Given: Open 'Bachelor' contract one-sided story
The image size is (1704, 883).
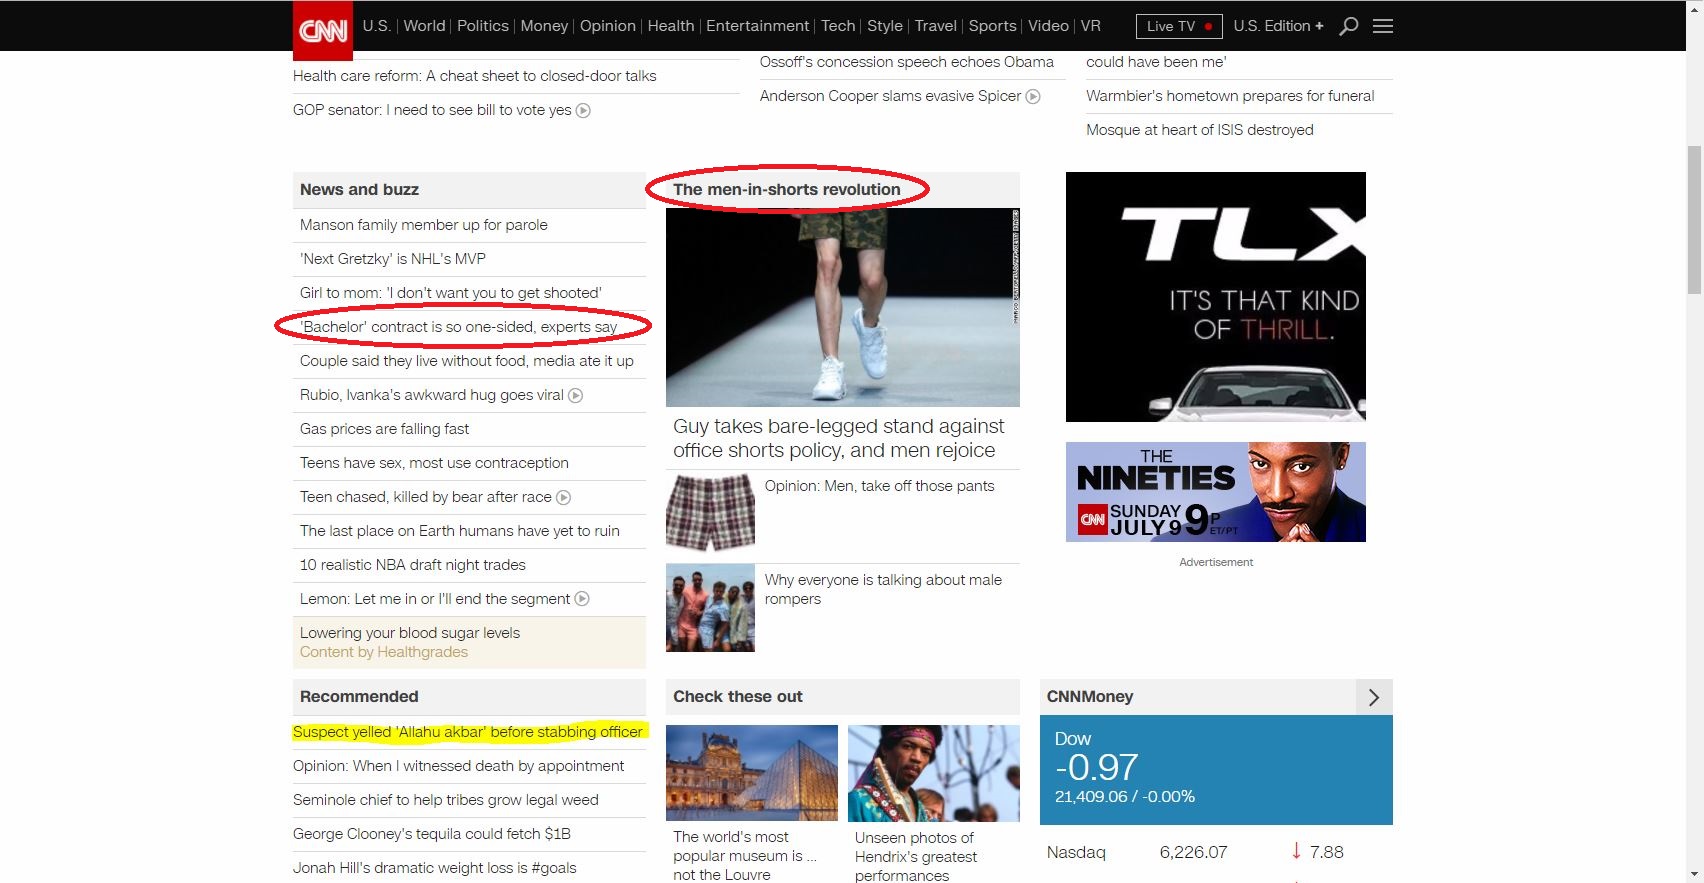Looking at the screenshot, I should [459, 327].
